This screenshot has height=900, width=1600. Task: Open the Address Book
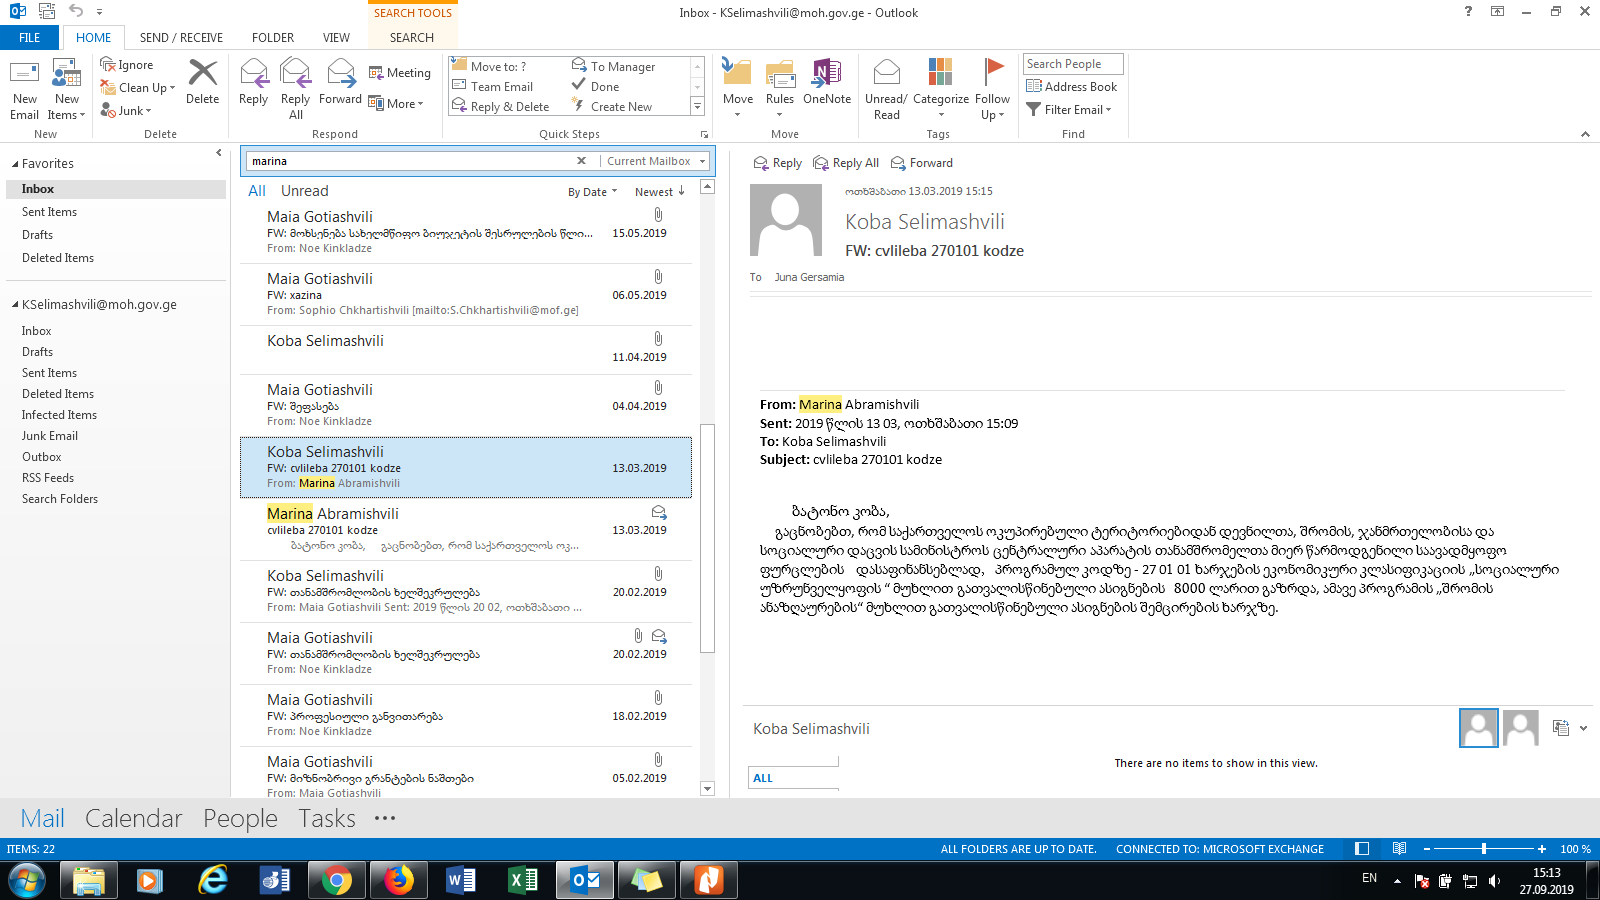click(x=1072, y=87)
